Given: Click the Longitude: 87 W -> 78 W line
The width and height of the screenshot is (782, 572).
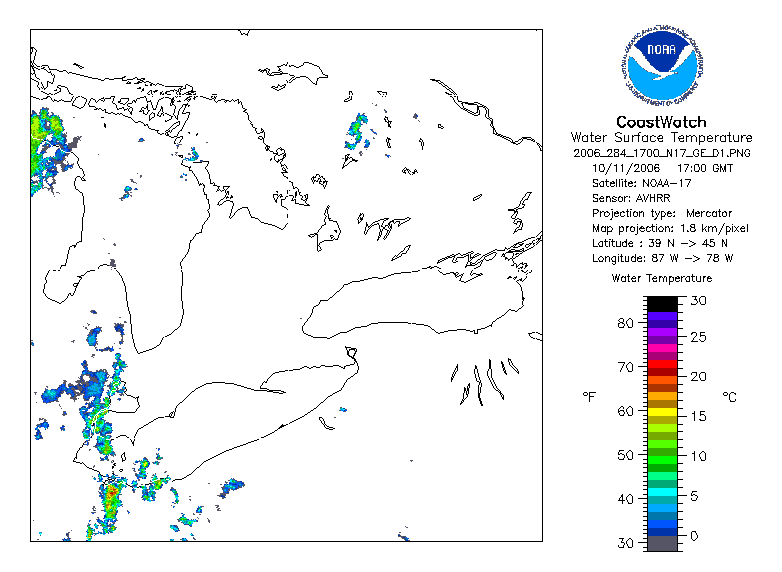Looking at the screenshot, I should click(662, 258).
